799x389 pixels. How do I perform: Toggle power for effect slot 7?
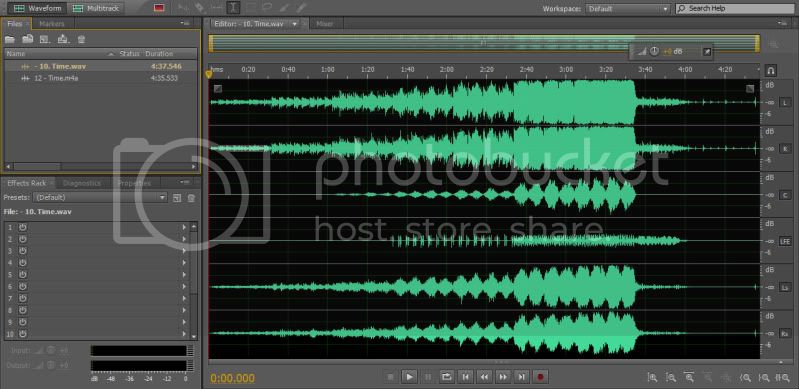click(22, 298)
